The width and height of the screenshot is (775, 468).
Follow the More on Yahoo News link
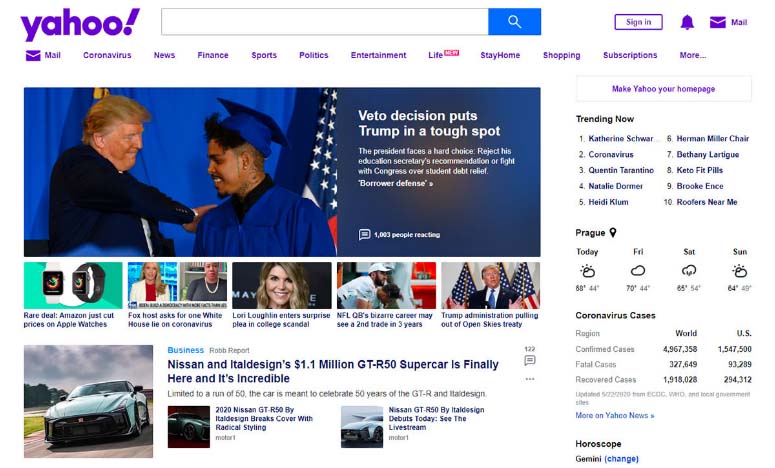click(x=613, y=416)
